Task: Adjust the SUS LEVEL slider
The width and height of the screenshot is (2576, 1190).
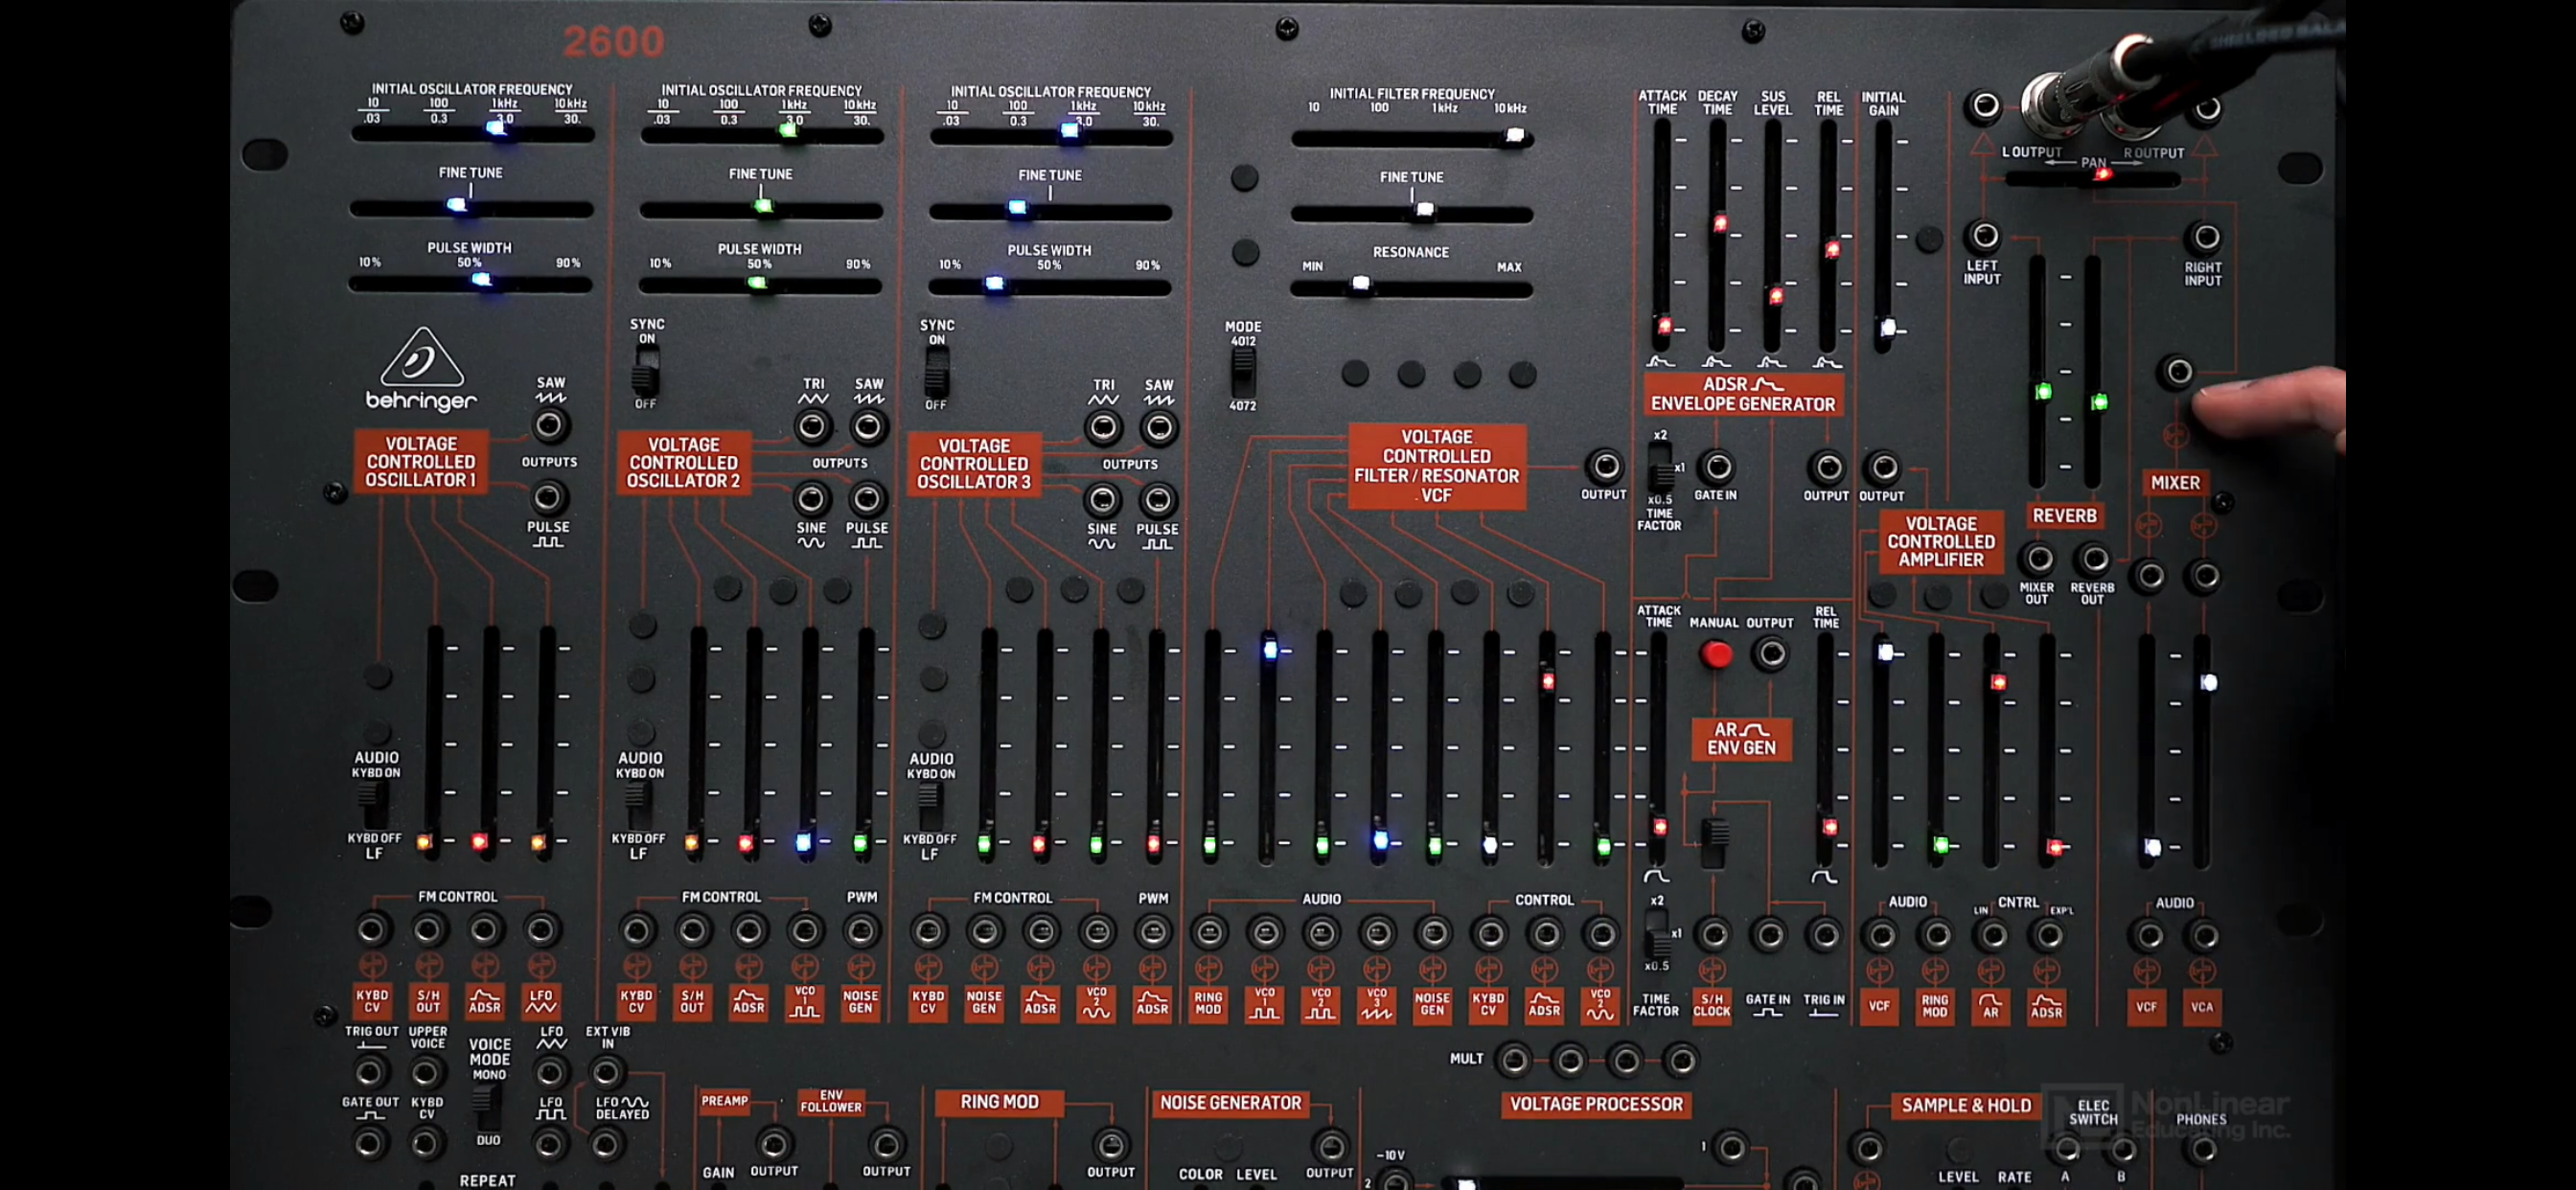Action: pos(1773,235)
